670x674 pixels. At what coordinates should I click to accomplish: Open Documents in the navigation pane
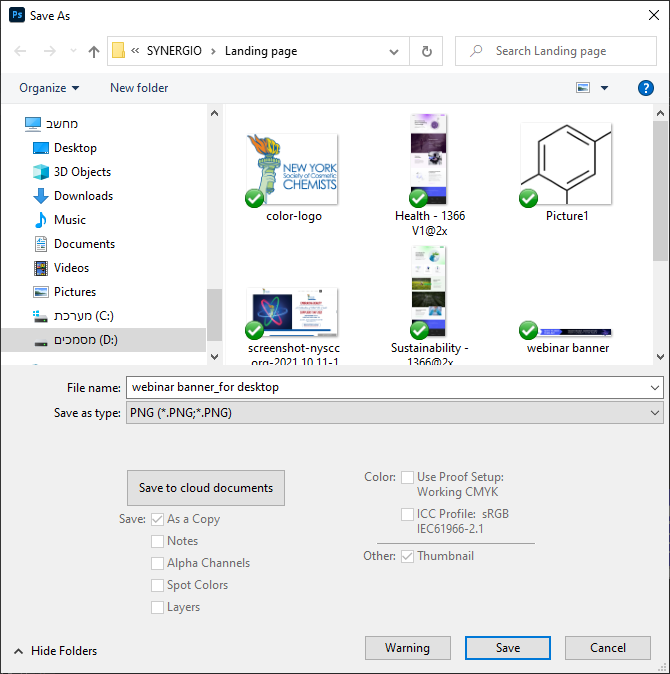(x=74, y=244)
